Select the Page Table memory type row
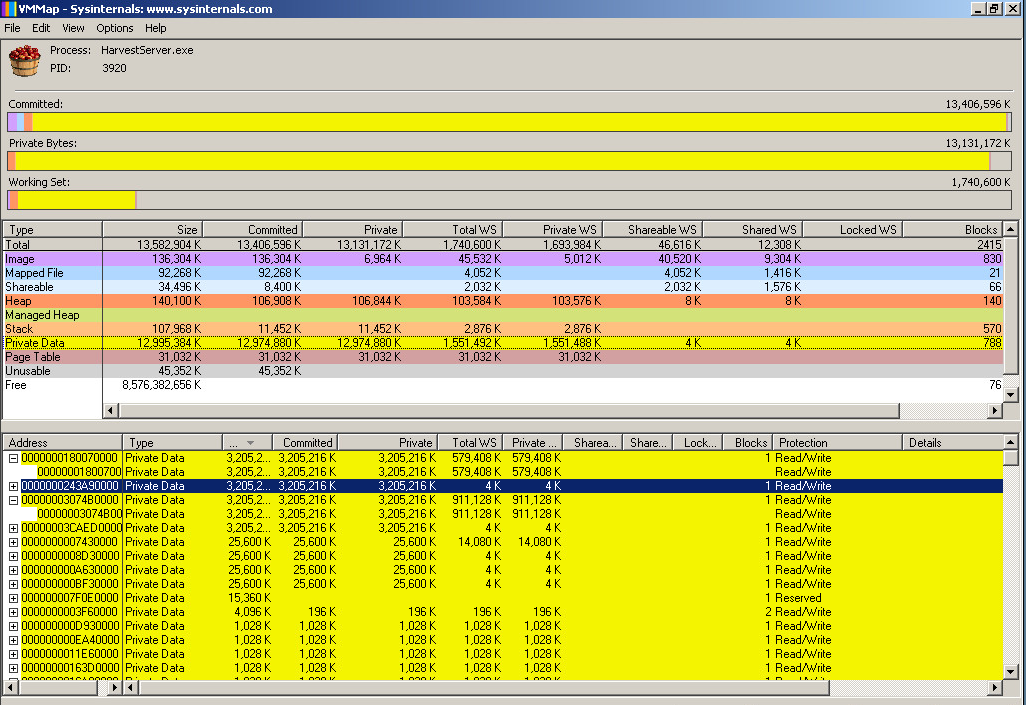The image size is (1026, 705). 503,357
